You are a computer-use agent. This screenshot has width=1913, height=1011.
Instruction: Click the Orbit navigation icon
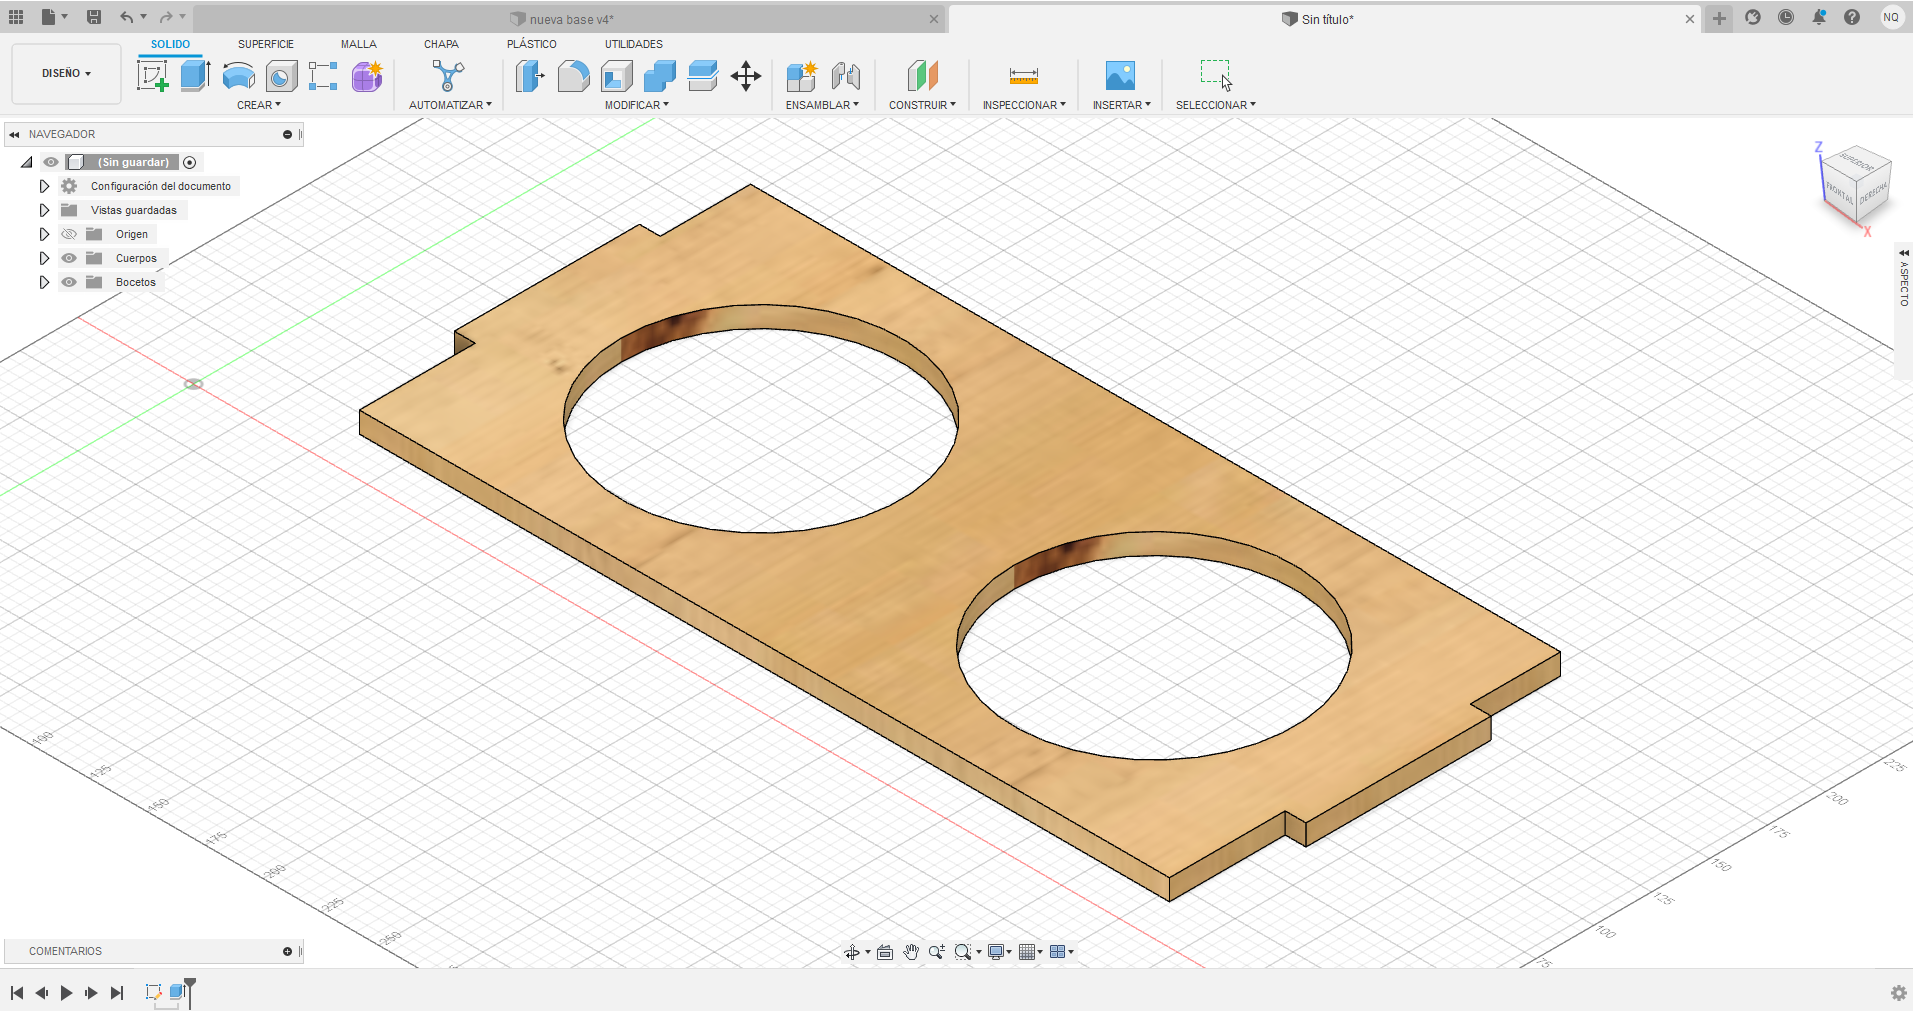coord(852,952)
